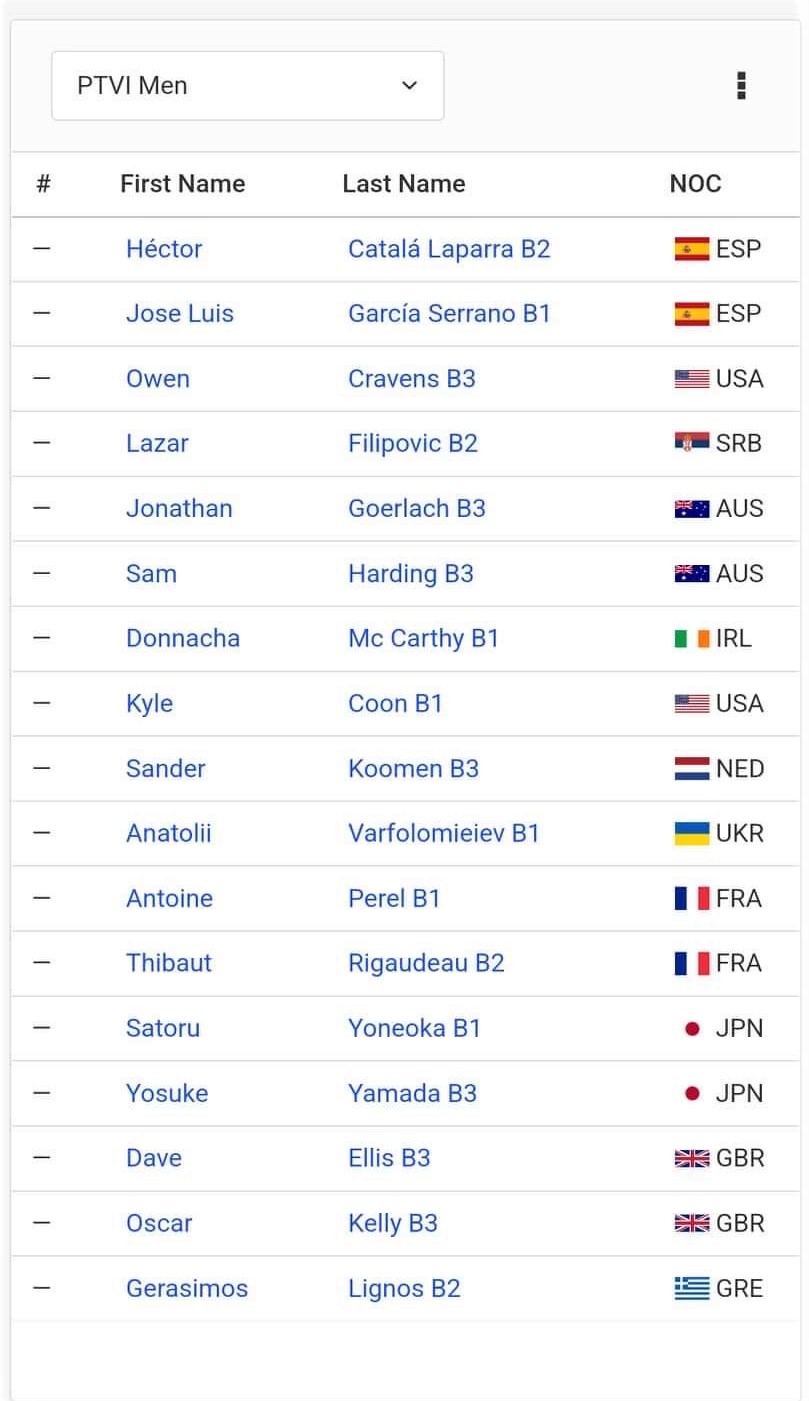Open Cravens B3 last name link

tap(412, 379)
